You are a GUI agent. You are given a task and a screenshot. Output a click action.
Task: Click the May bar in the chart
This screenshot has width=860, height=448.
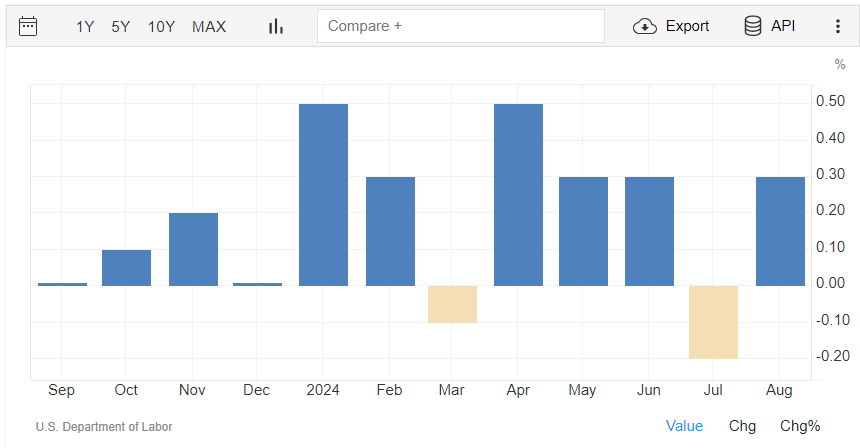click(583, 231)
